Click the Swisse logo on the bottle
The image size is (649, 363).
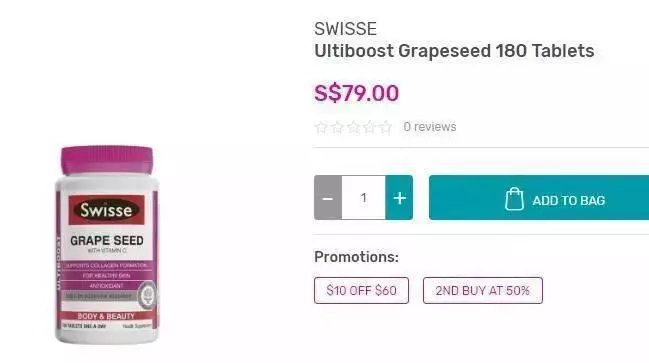pyautogui.click(x=106, y=210)
